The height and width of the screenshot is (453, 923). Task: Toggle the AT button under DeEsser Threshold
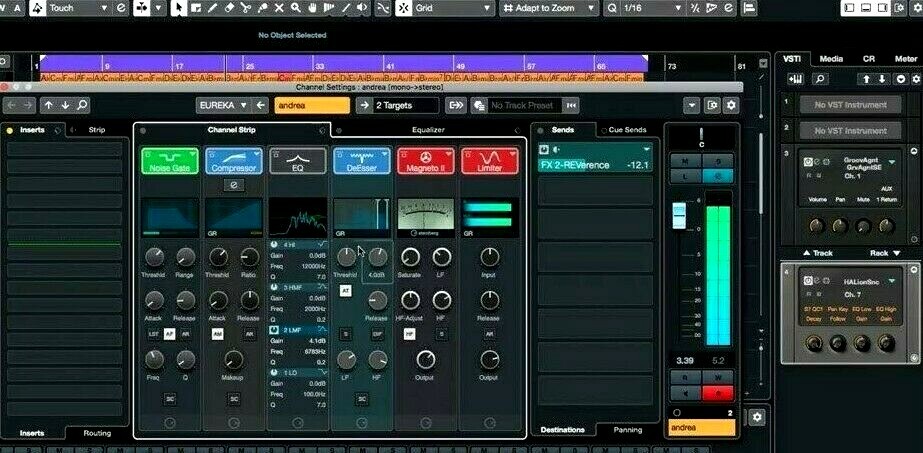tap(346, 291)
